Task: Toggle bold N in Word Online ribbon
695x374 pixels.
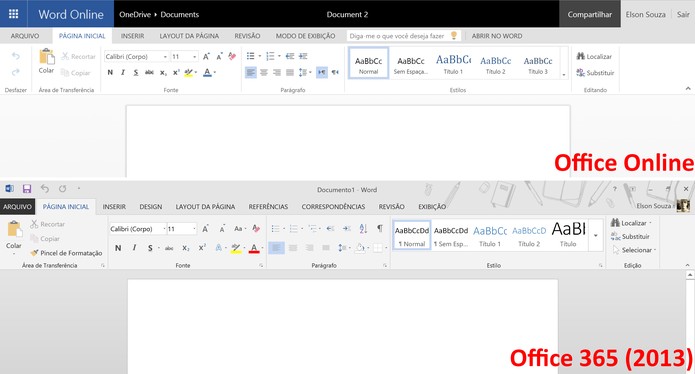Action: pos(110,72)
